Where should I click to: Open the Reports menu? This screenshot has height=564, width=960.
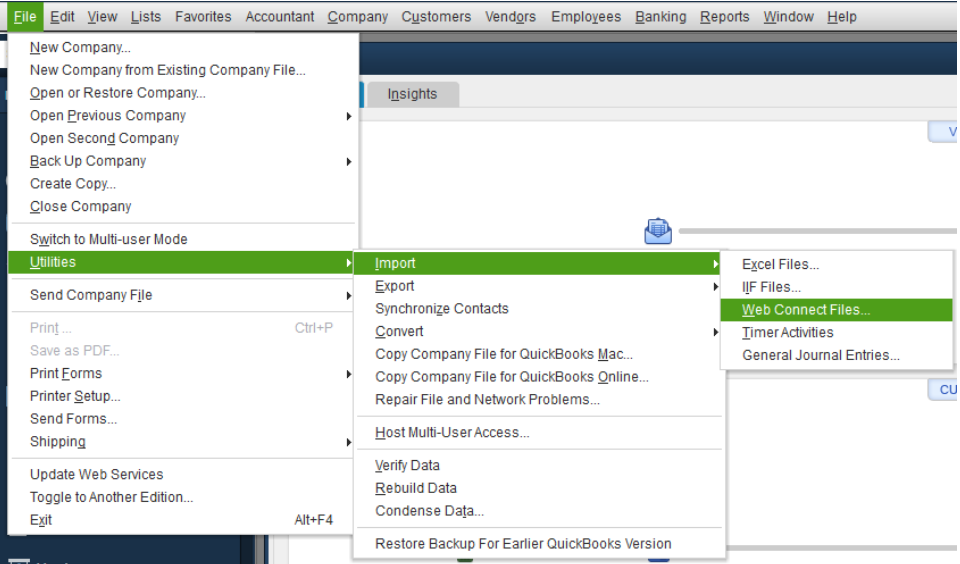(725, 17)
